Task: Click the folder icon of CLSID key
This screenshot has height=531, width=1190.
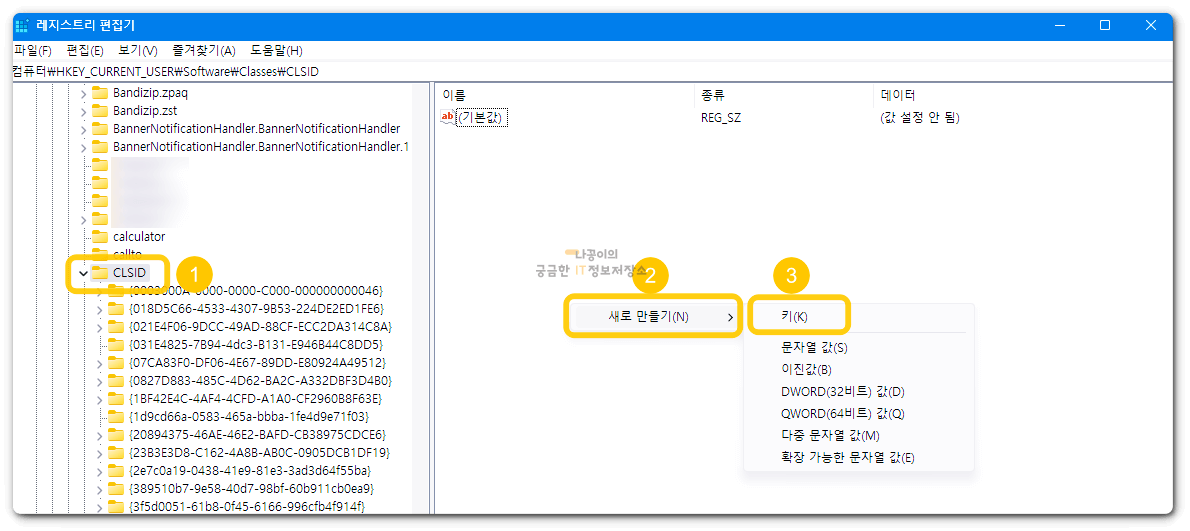Action: tap(99, 272)
